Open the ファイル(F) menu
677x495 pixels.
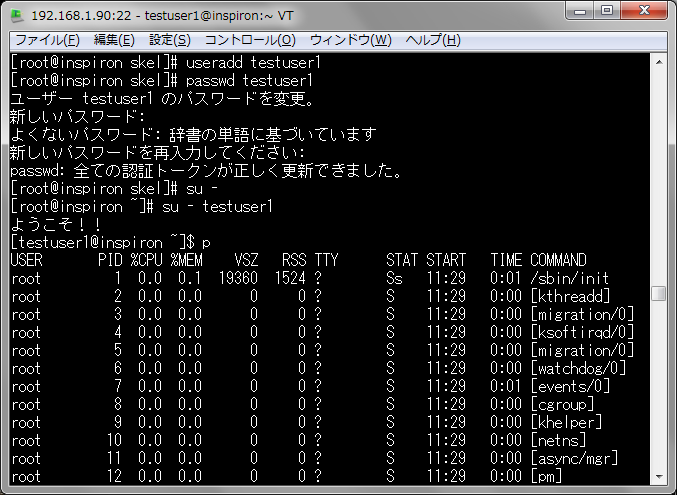[x=47, y=40]
